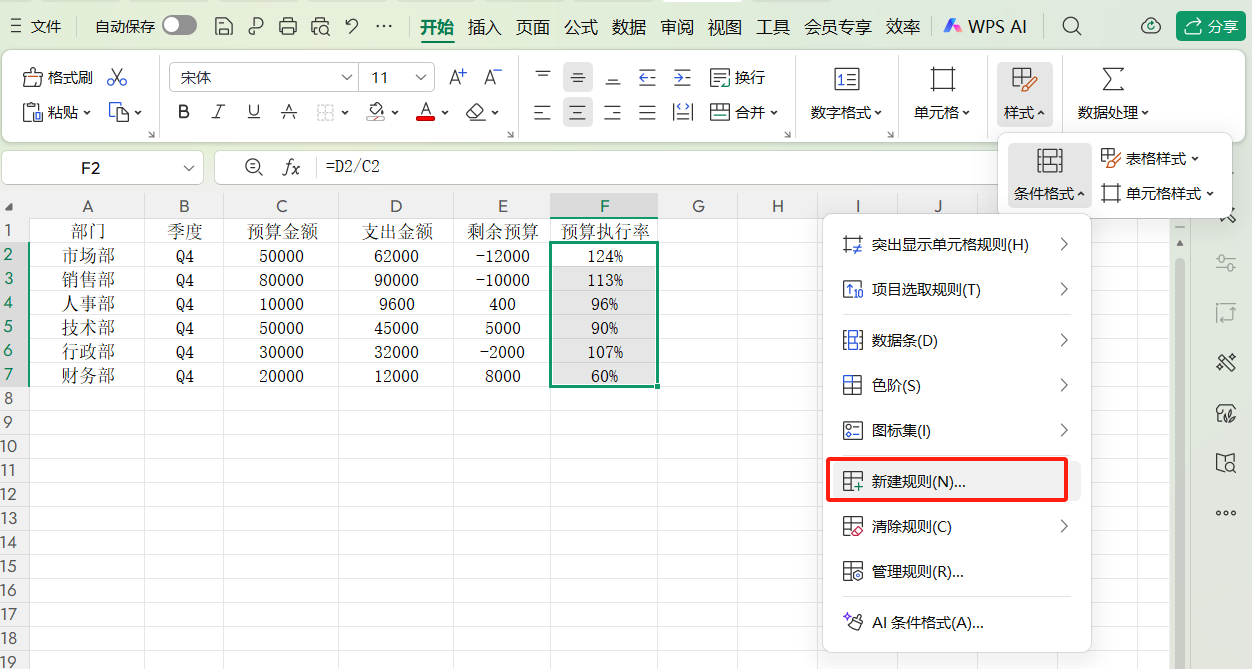Click the red font color swatch

click(x=425, y=112)
